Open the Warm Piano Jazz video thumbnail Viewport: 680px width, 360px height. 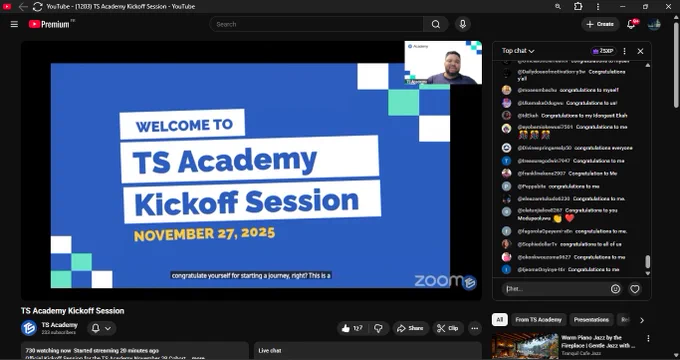pyautogui.click(x=525, y=346)
